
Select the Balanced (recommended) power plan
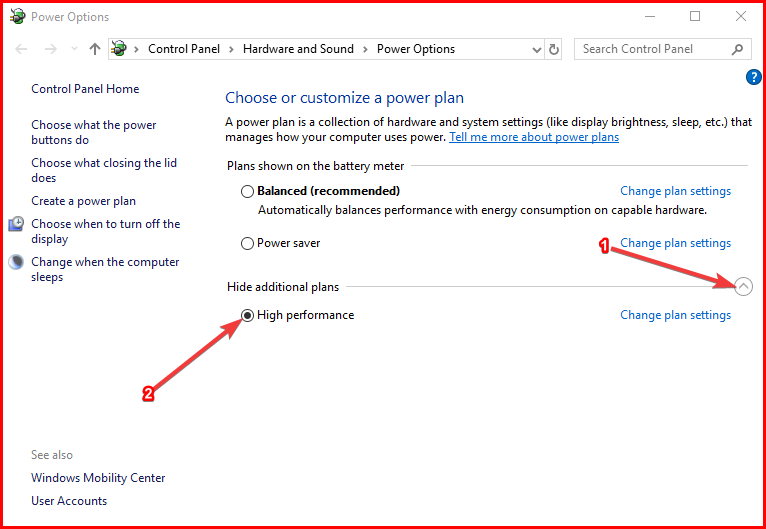tap(247, 191)
